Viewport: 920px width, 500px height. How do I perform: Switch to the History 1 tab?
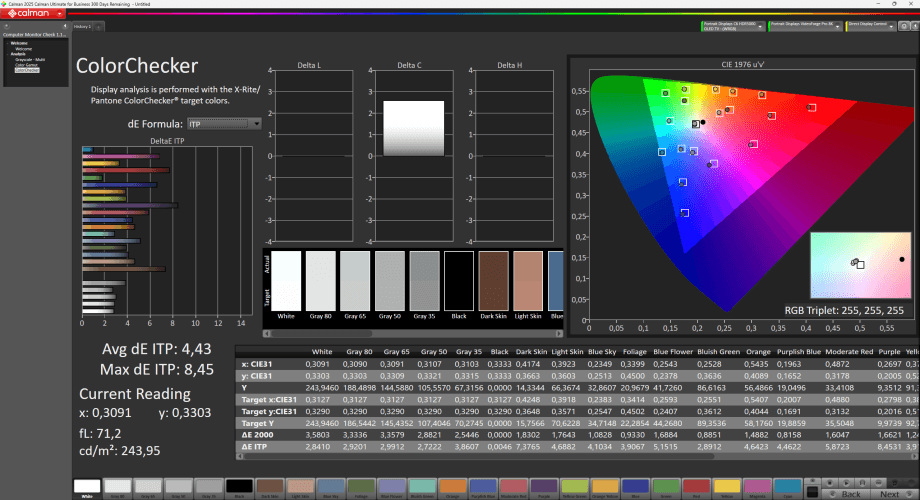tap(82, 26)
